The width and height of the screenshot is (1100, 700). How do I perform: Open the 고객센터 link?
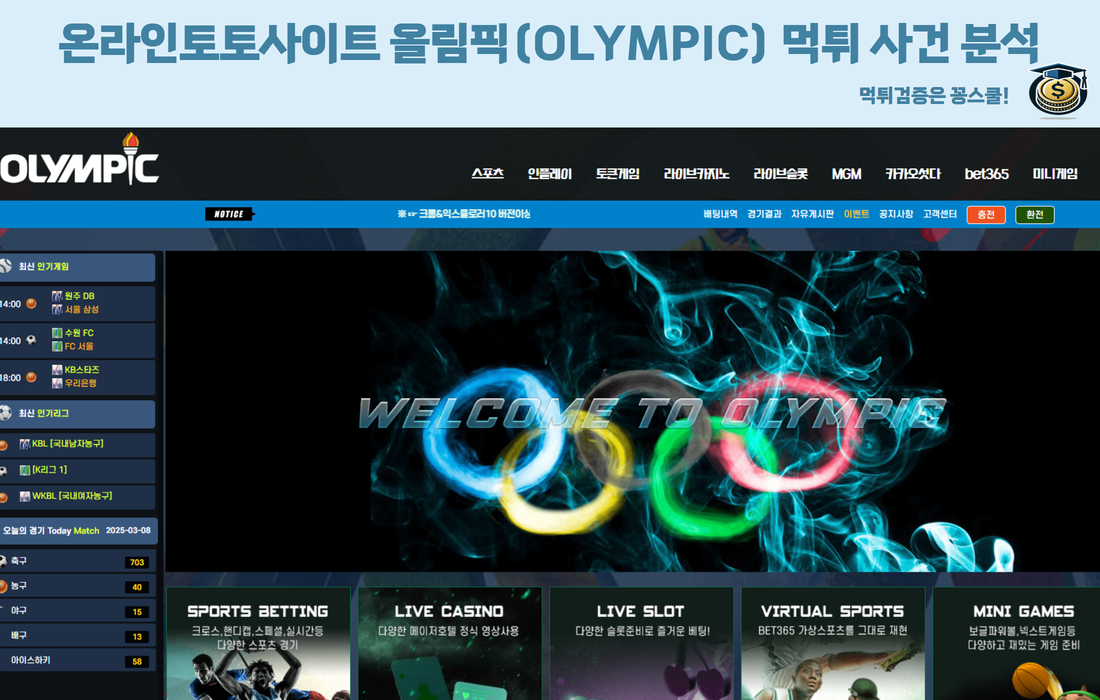click(x=939, y=214)
